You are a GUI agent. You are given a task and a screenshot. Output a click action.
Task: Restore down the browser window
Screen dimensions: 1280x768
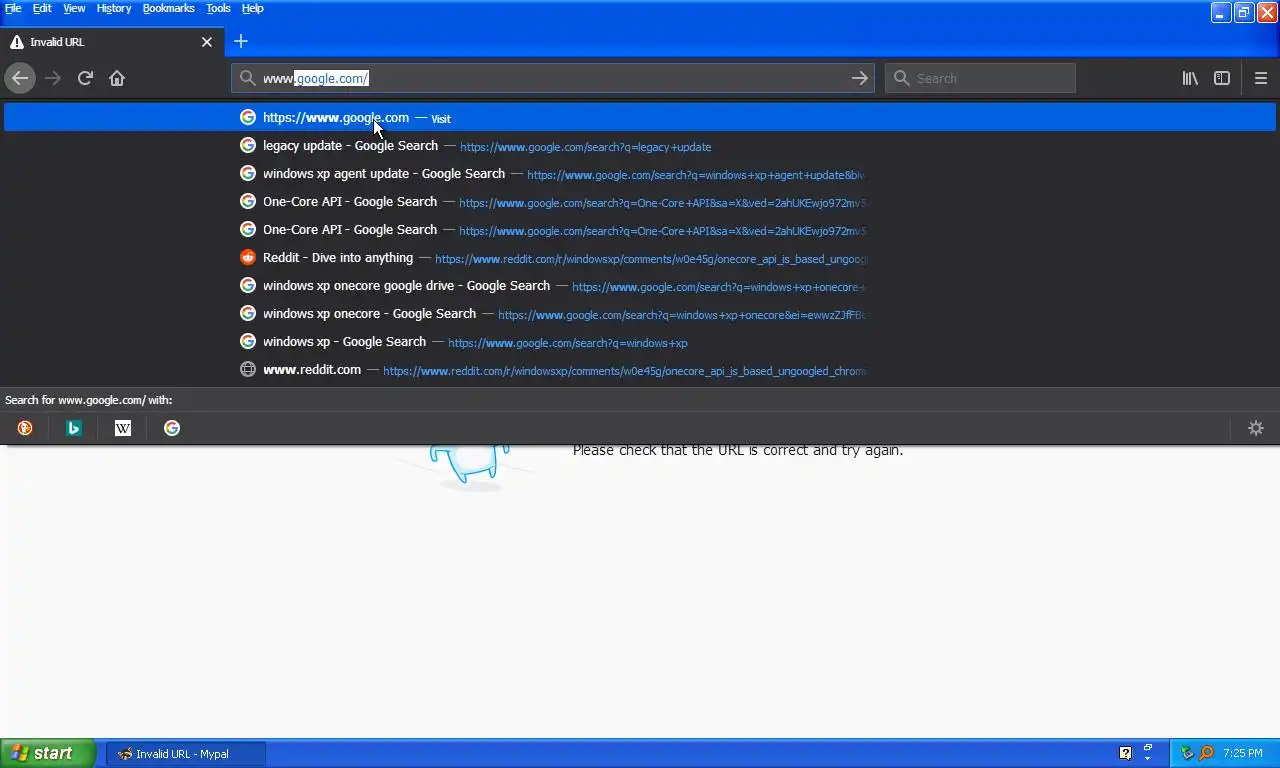coord(1244,12)
